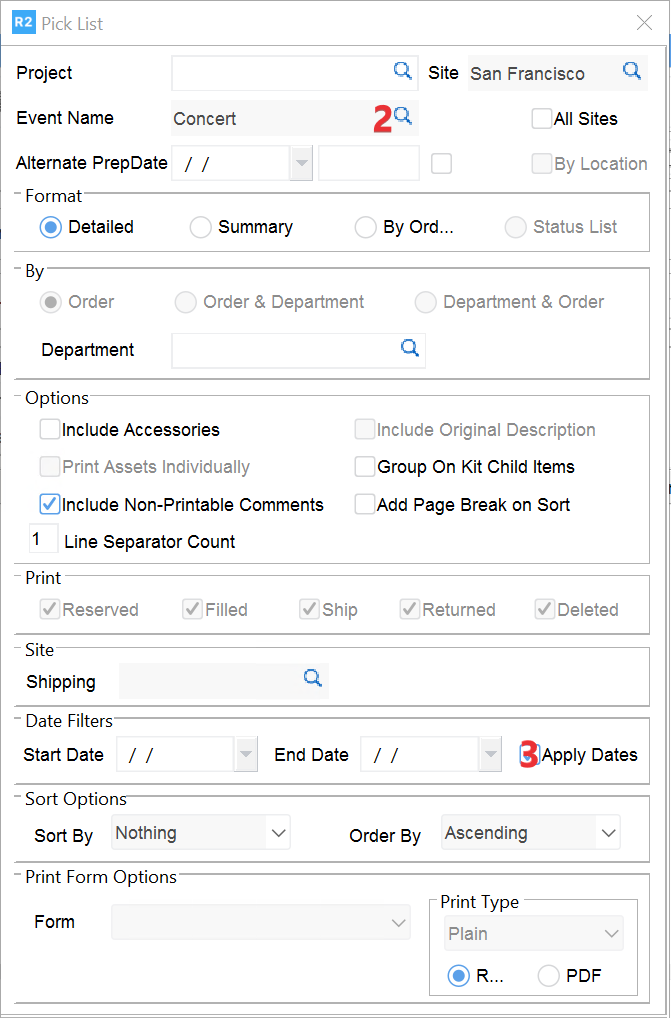Click the Shipping site search icon

[313, 679]
